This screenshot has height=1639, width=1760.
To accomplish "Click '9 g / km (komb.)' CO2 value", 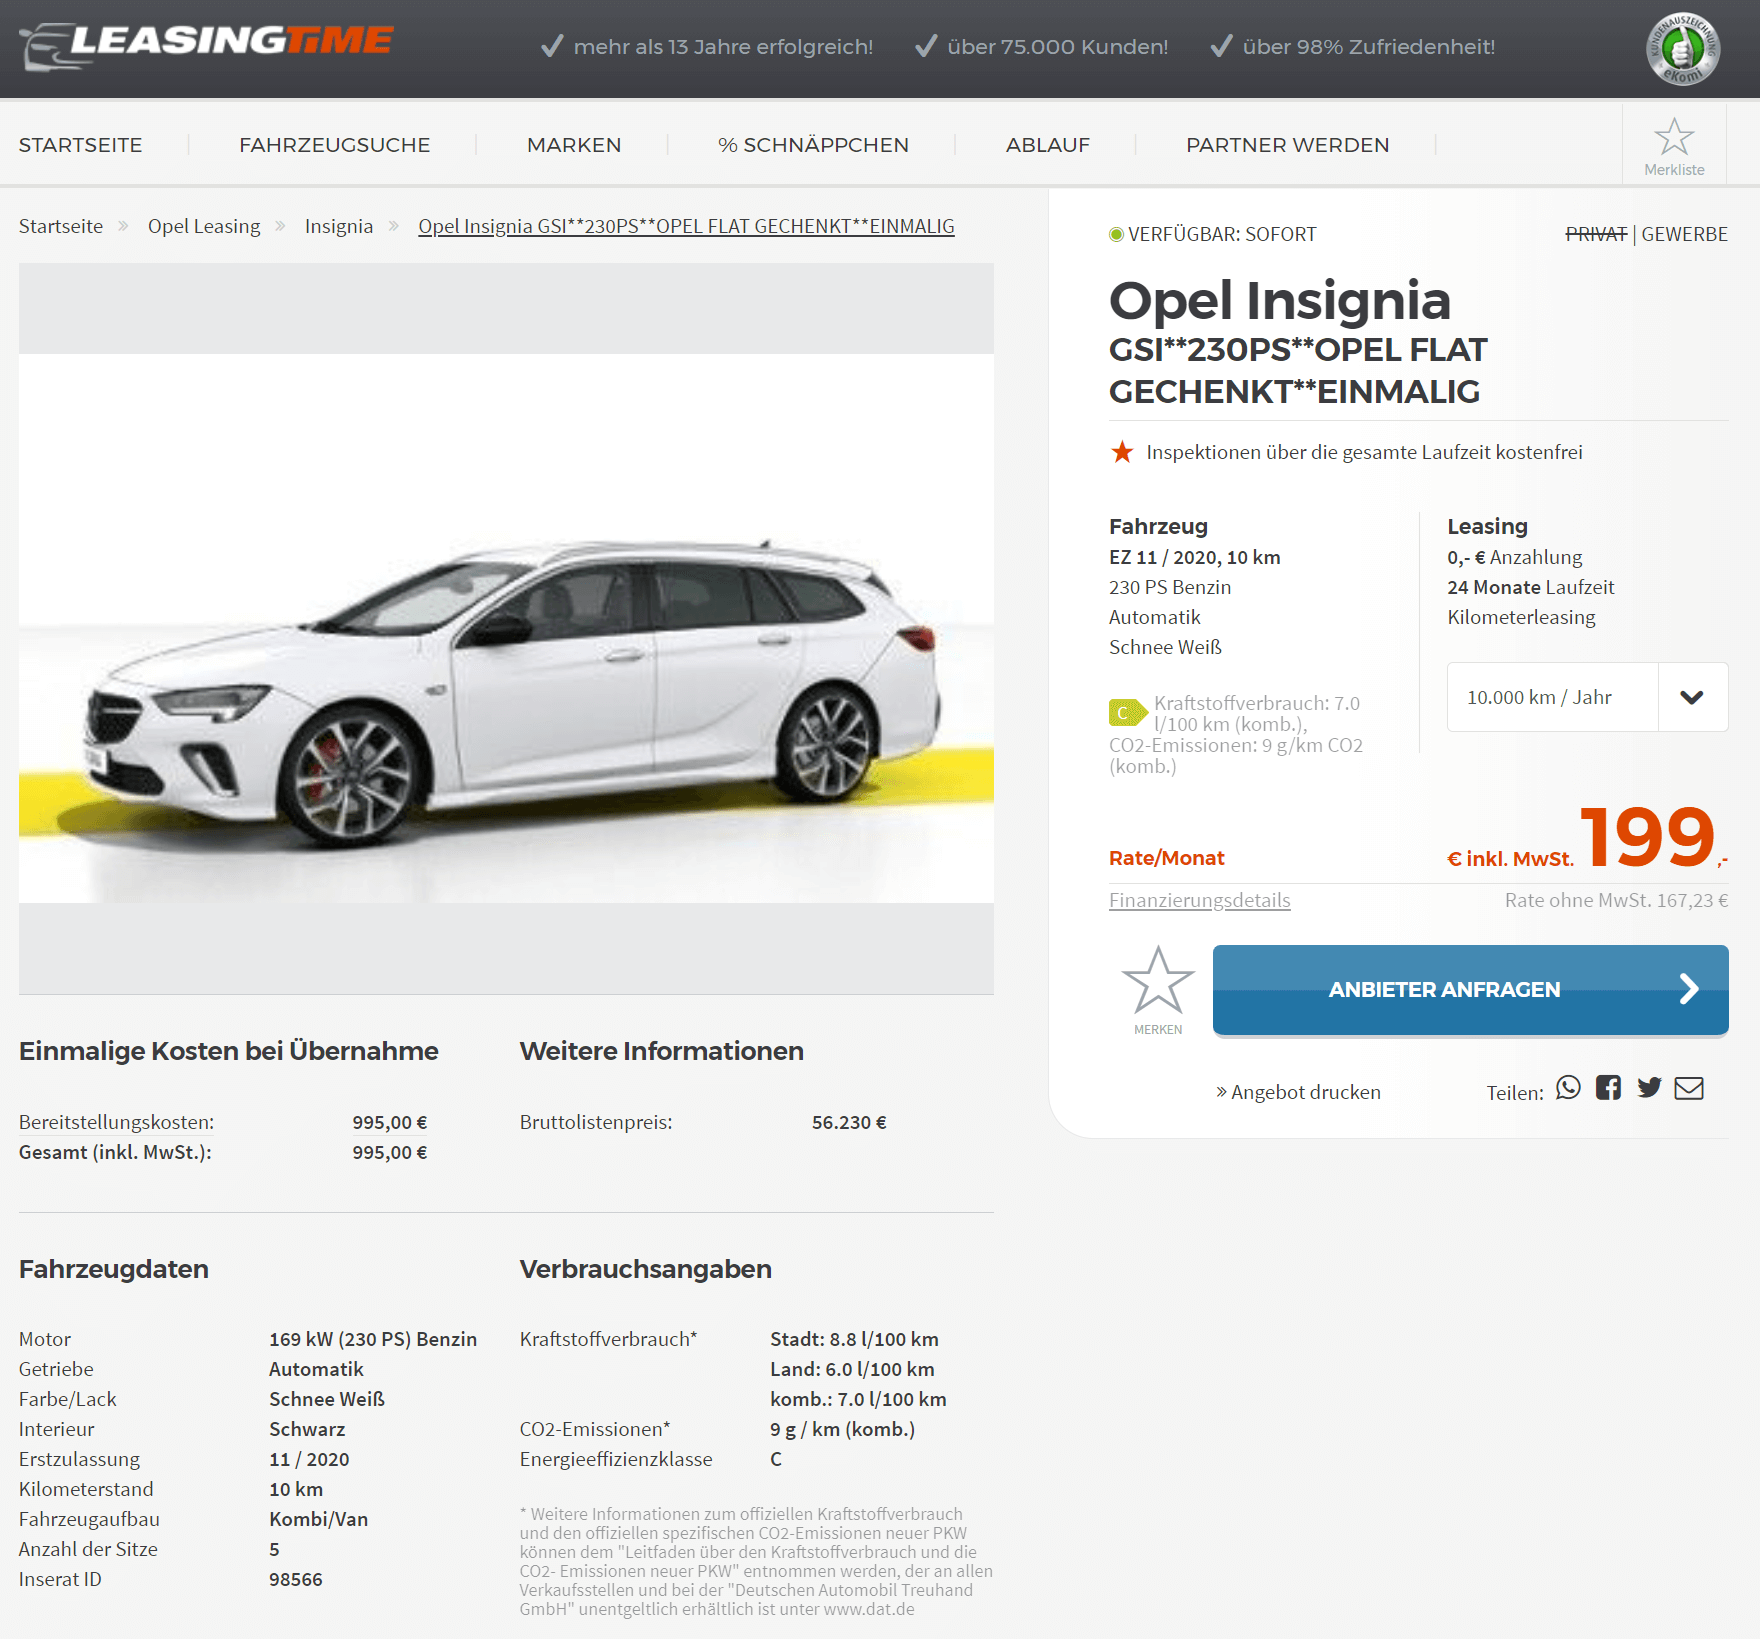I will pyautogui.click(x=842, y=1429).
